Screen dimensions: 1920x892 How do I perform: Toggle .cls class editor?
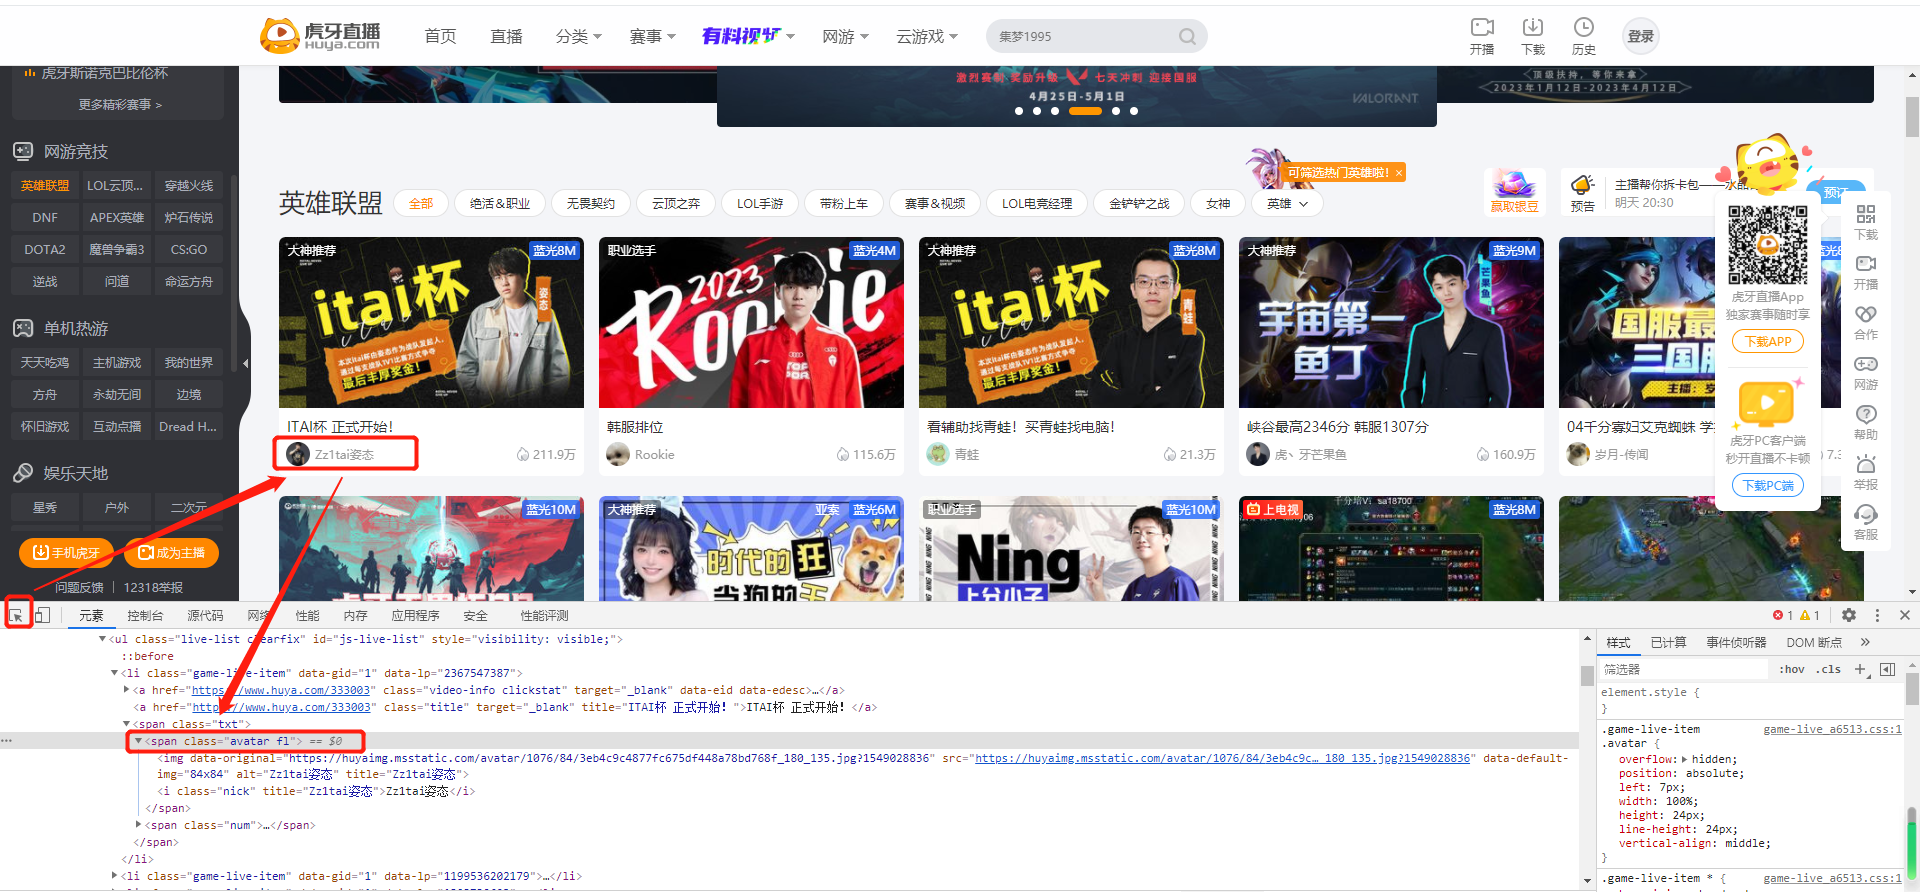tap(1830, 669)
